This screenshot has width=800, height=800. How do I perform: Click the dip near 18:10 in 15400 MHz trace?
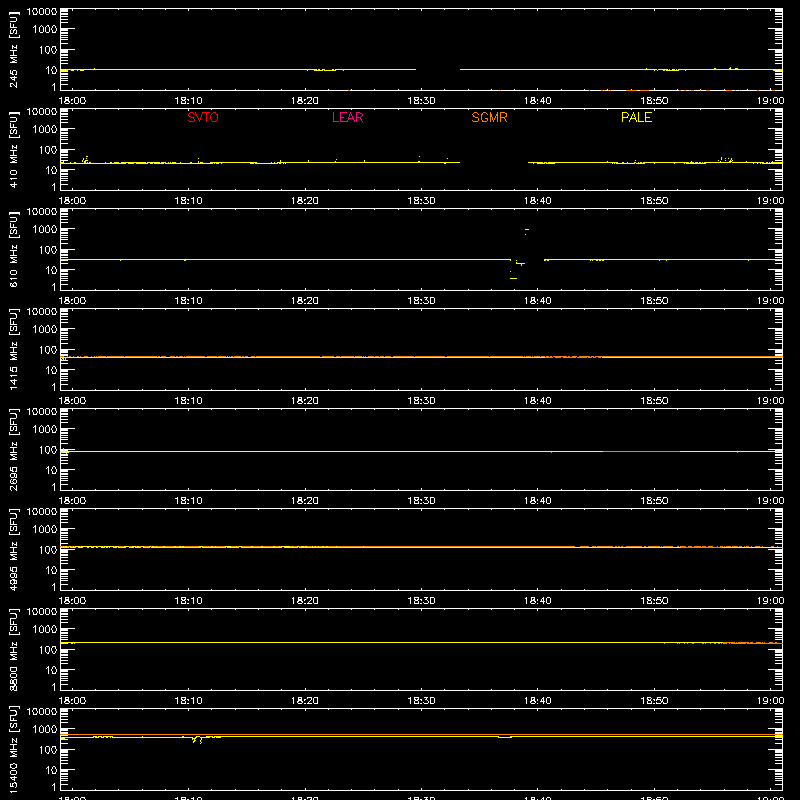pos(197,739)
